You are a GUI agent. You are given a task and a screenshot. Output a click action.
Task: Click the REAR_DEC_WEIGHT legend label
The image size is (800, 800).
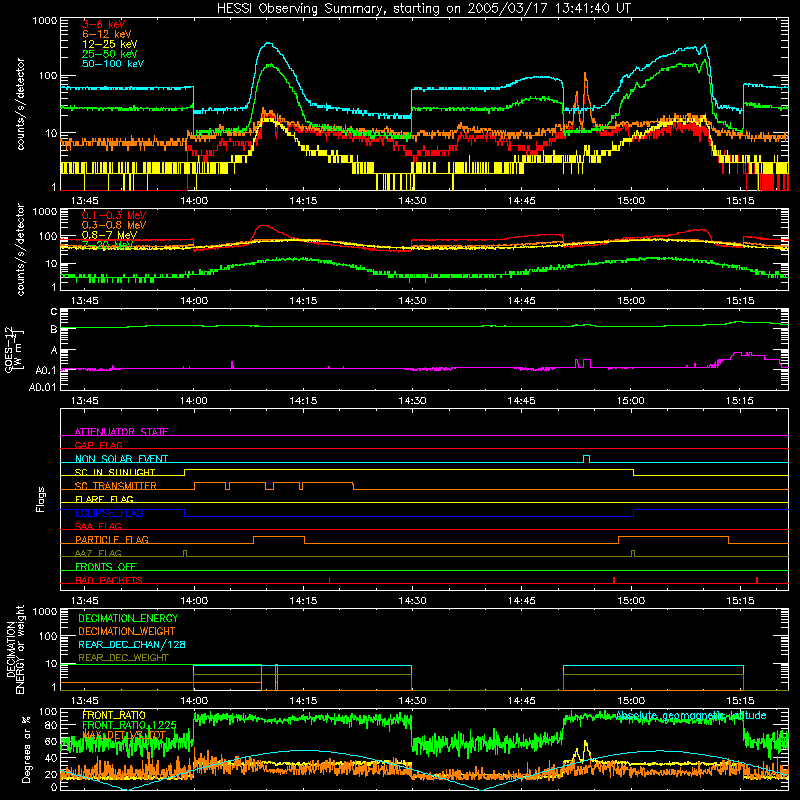coord(123,658)
